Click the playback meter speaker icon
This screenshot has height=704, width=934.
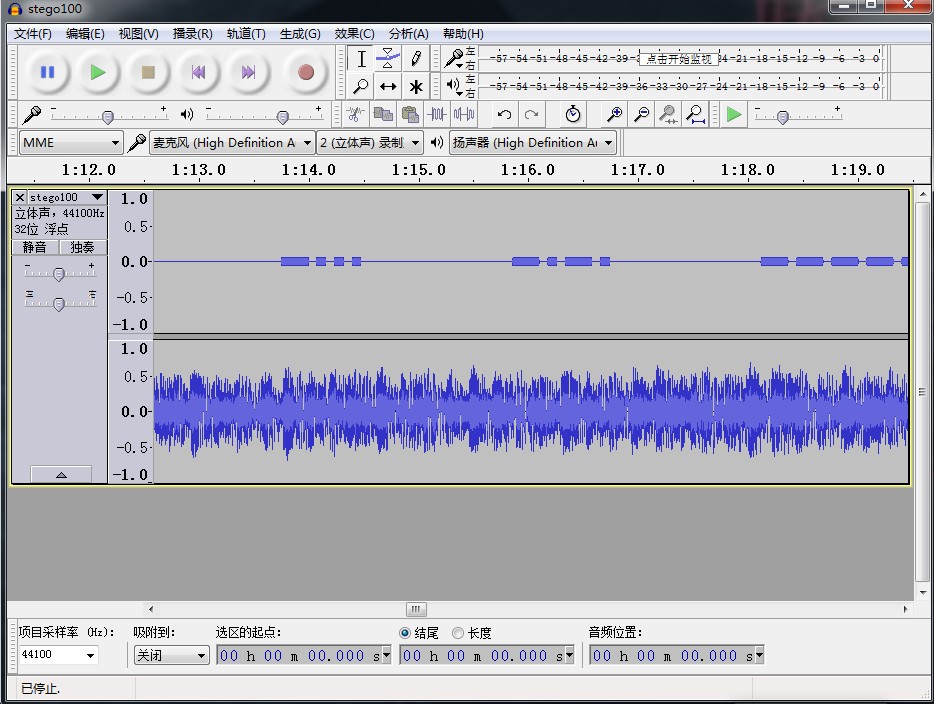coord(454,86)
